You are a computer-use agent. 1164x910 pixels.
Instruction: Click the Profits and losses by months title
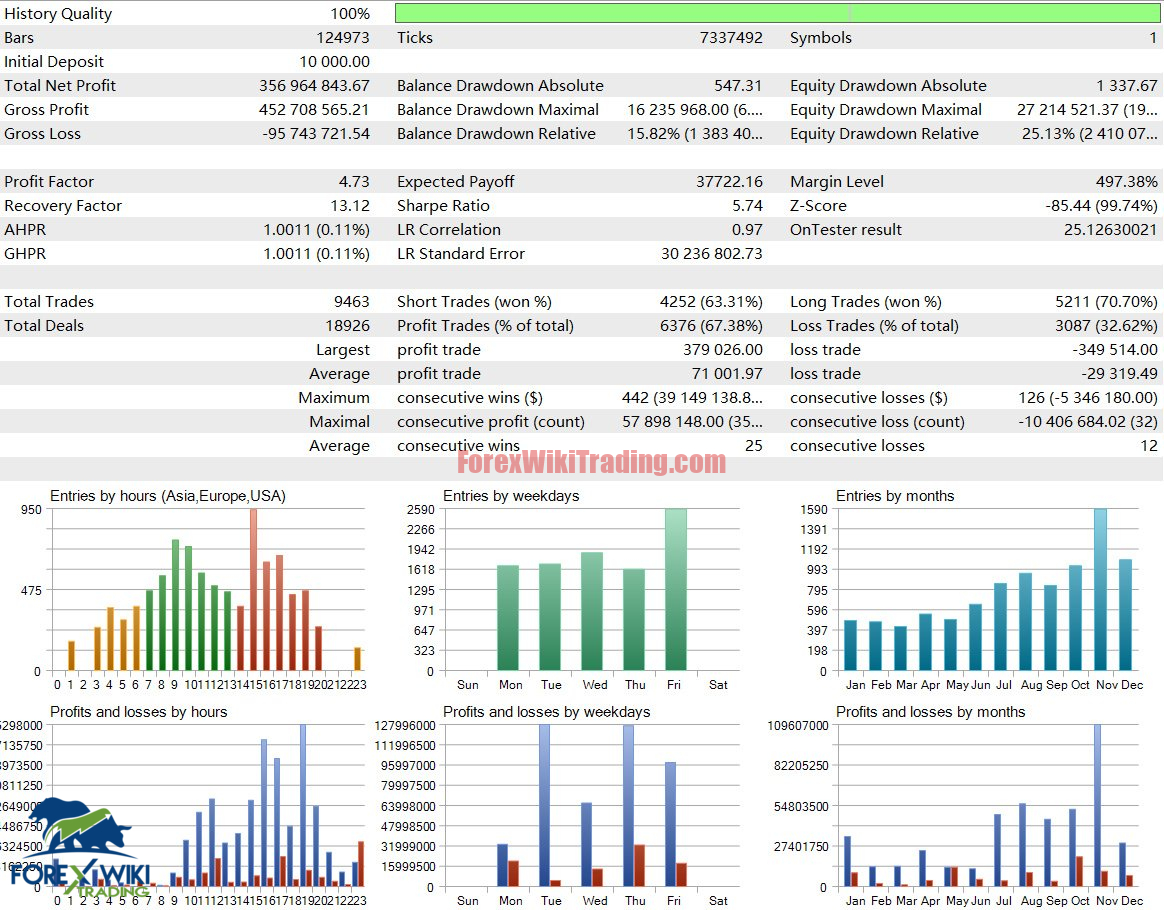pyautogui.click(x=931, y=712)
